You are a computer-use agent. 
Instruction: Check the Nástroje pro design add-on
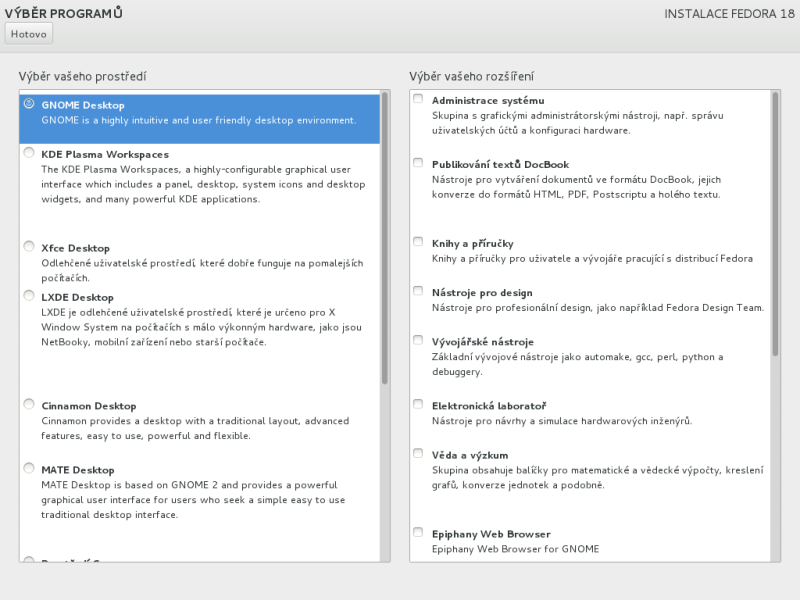(417, 290)
